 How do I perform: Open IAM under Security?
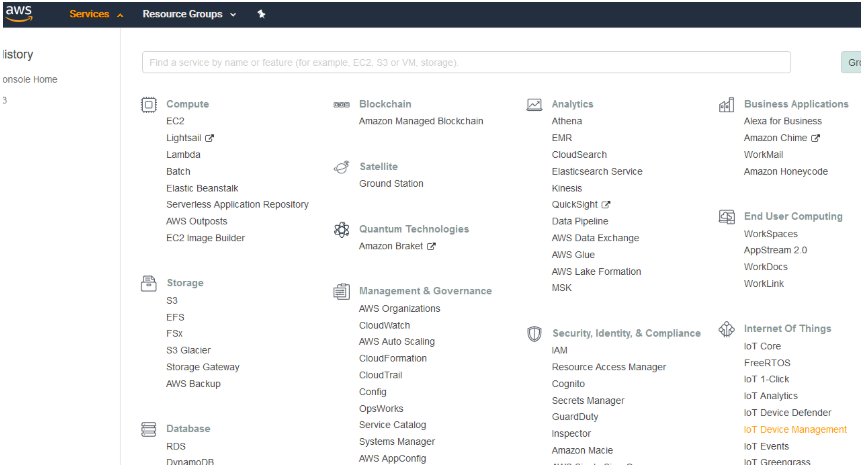[x=559, y=350]
